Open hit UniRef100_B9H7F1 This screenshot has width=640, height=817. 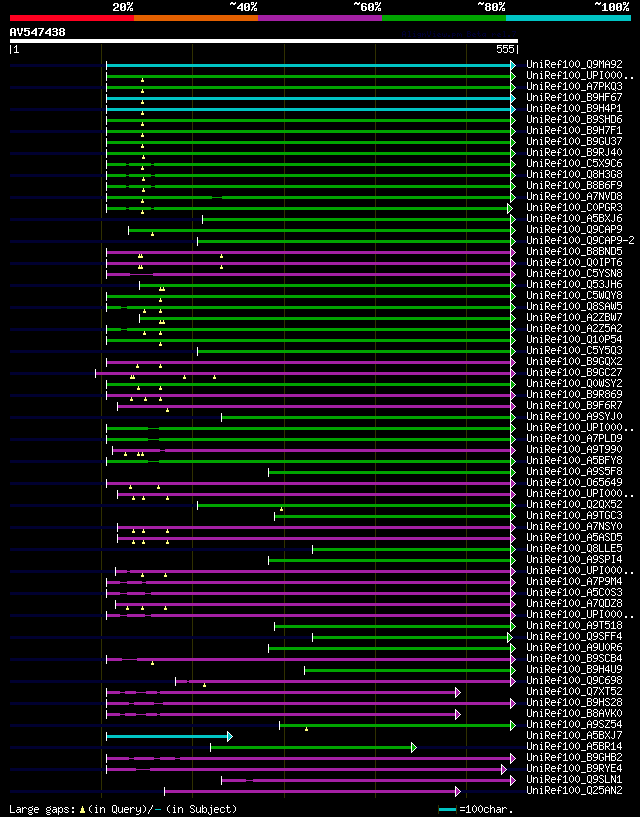click(x=574, y=130)
